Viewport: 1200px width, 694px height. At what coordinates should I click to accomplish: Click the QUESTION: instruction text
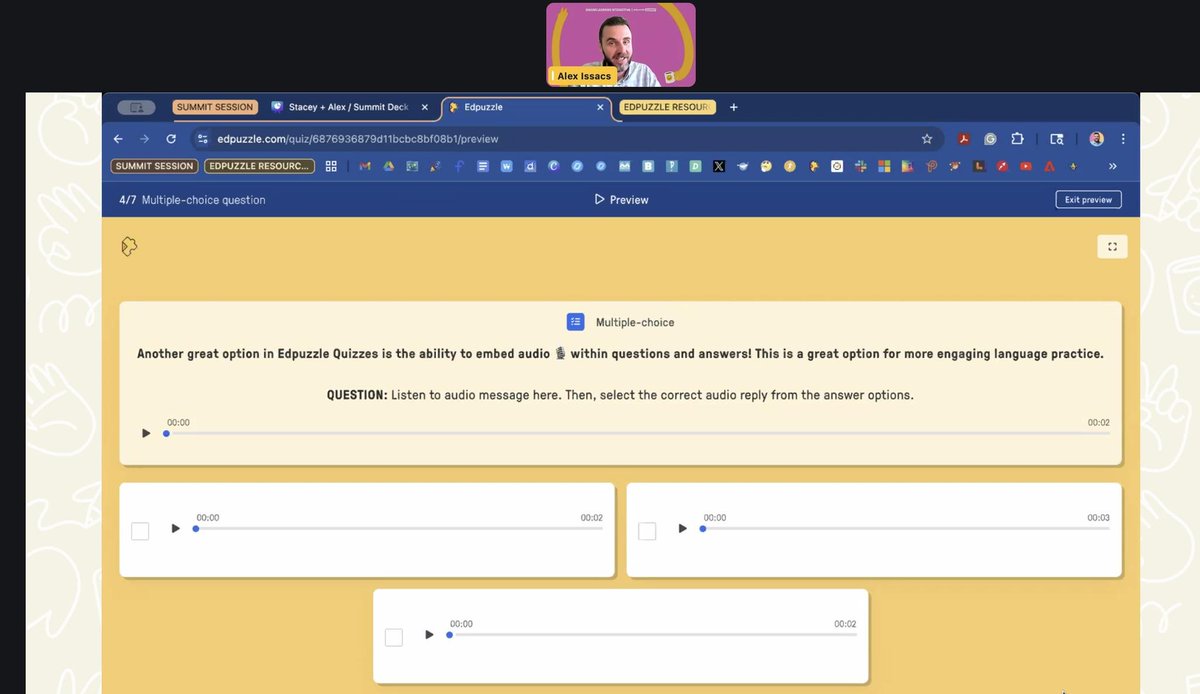coord(620,395)
